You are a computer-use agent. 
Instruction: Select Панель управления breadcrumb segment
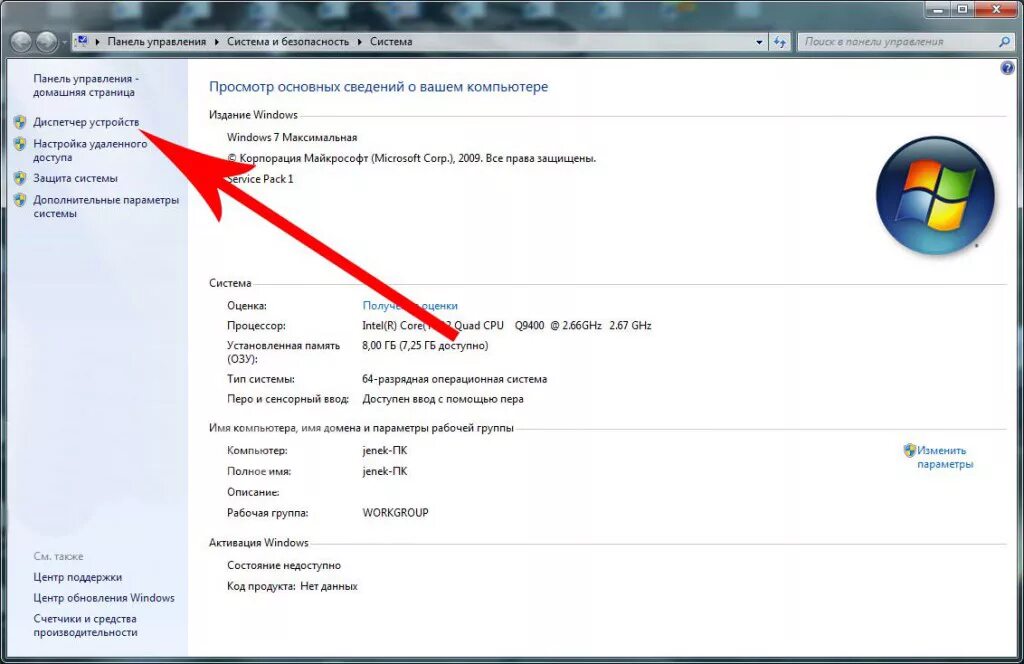point(157,41)
